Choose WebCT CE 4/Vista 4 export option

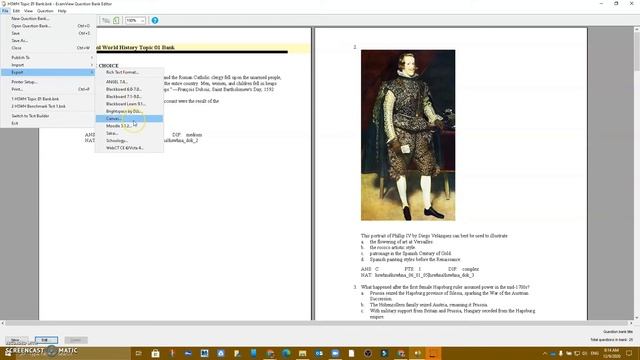point(129,148)
